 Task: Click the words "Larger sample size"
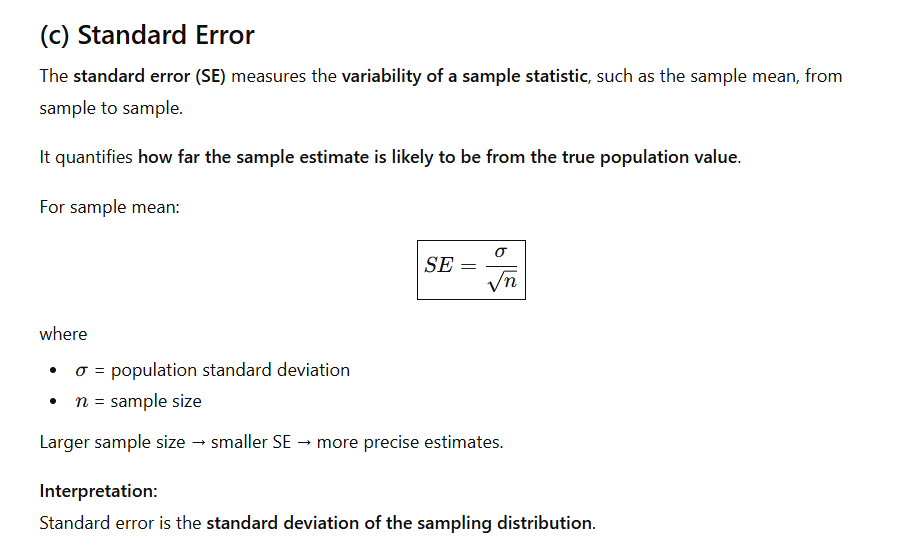(x=112, y=441)
